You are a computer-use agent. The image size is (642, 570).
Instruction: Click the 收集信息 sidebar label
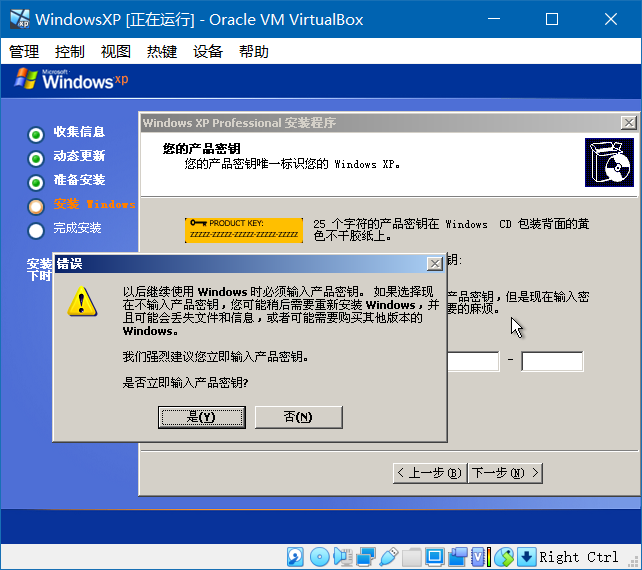pyautogui.click(x=79, y=132)
